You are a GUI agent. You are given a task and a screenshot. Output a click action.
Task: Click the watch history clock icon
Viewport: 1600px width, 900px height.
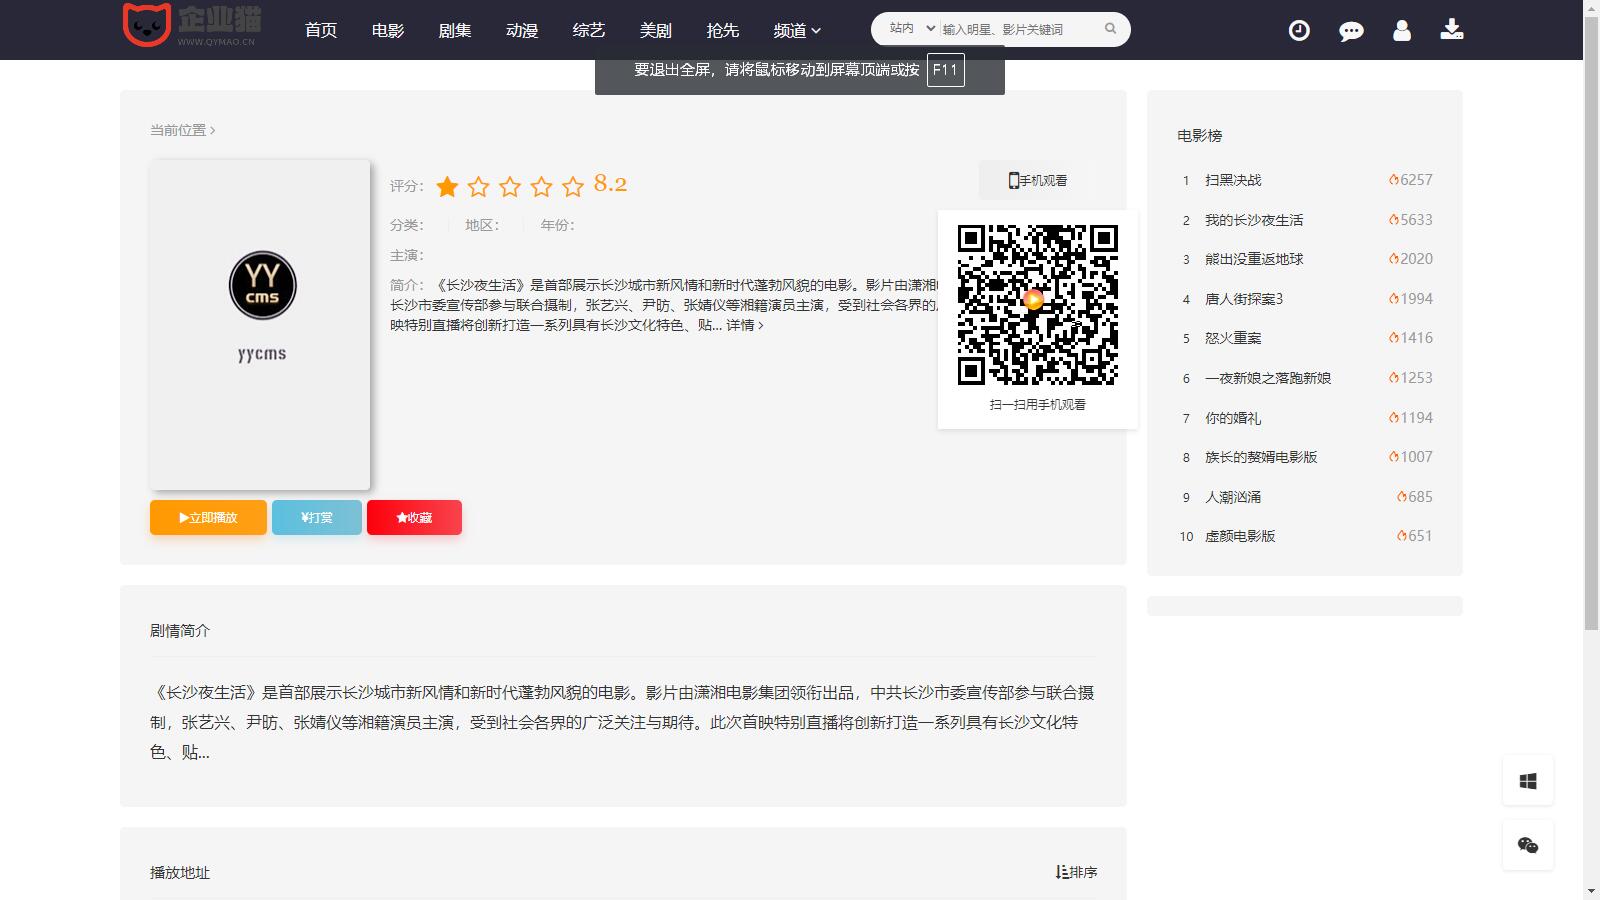coord(1298,30)
